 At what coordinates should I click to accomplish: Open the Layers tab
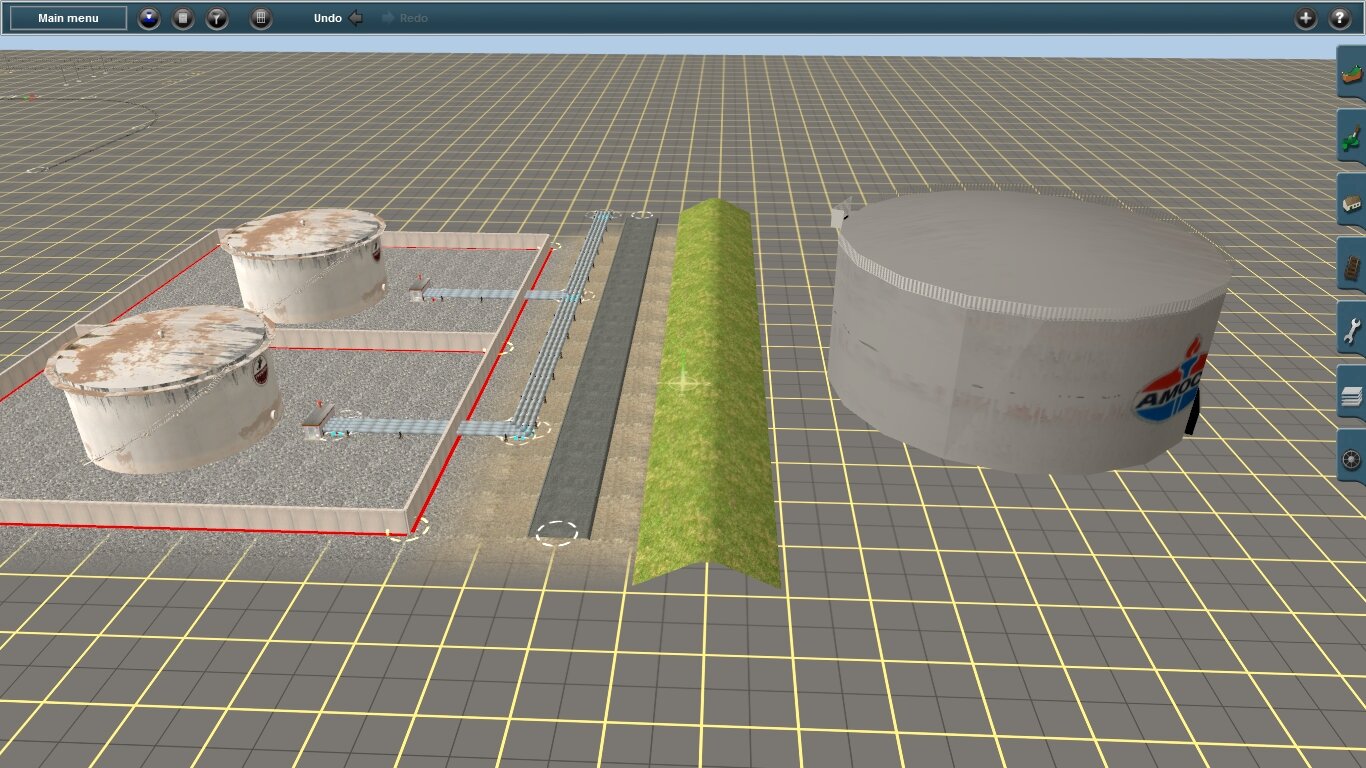click(1351, 394)
